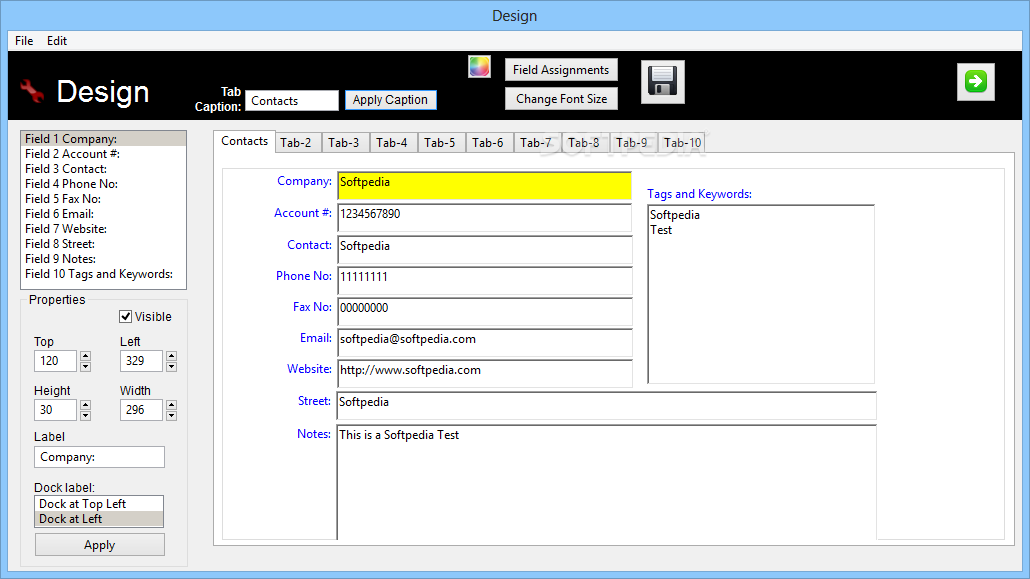Decrease the Height value with down arrow
This screenshot has width=1030, height=579.
point(85,415)
